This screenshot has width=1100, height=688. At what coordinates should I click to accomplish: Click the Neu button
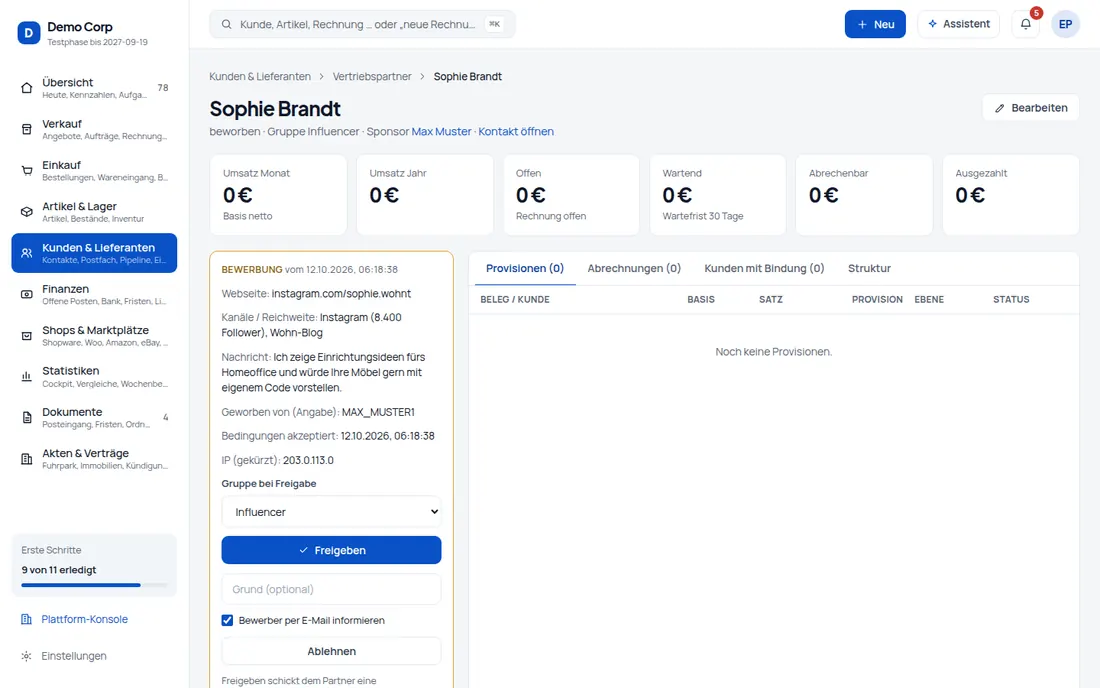pos(875,24)
